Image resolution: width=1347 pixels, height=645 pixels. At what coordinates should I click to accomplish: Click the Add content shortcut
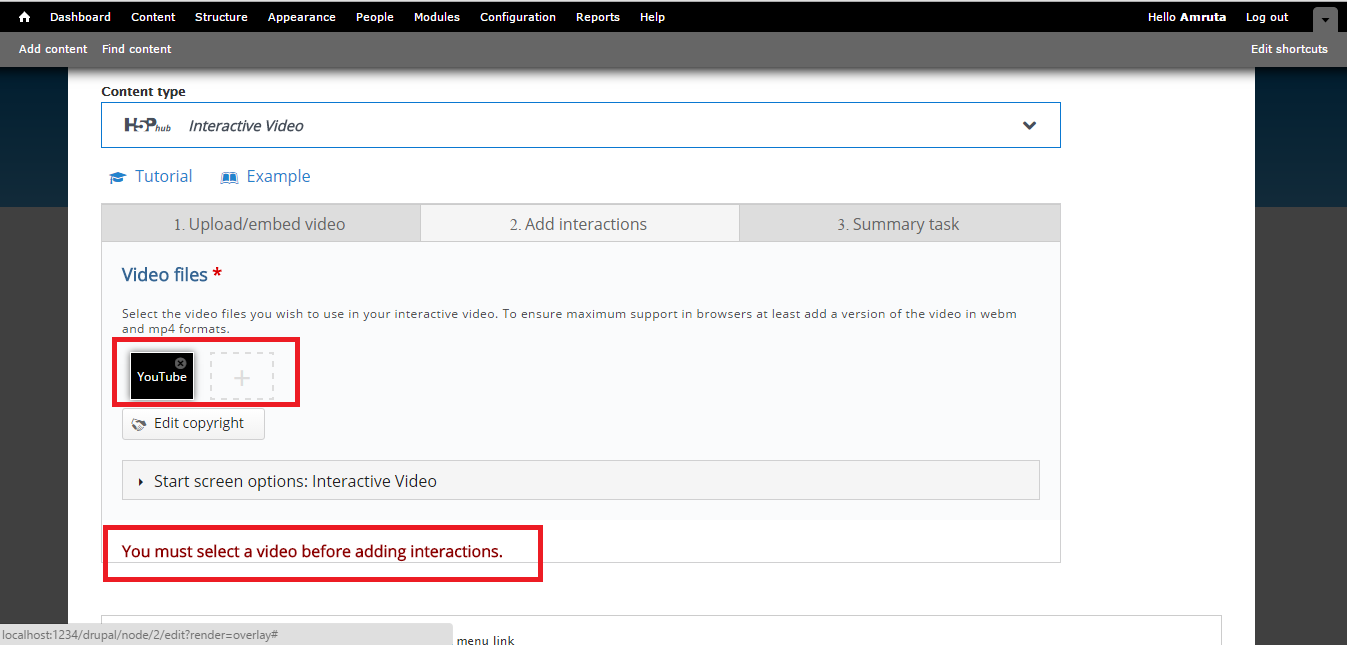click(x=53, y=49)
